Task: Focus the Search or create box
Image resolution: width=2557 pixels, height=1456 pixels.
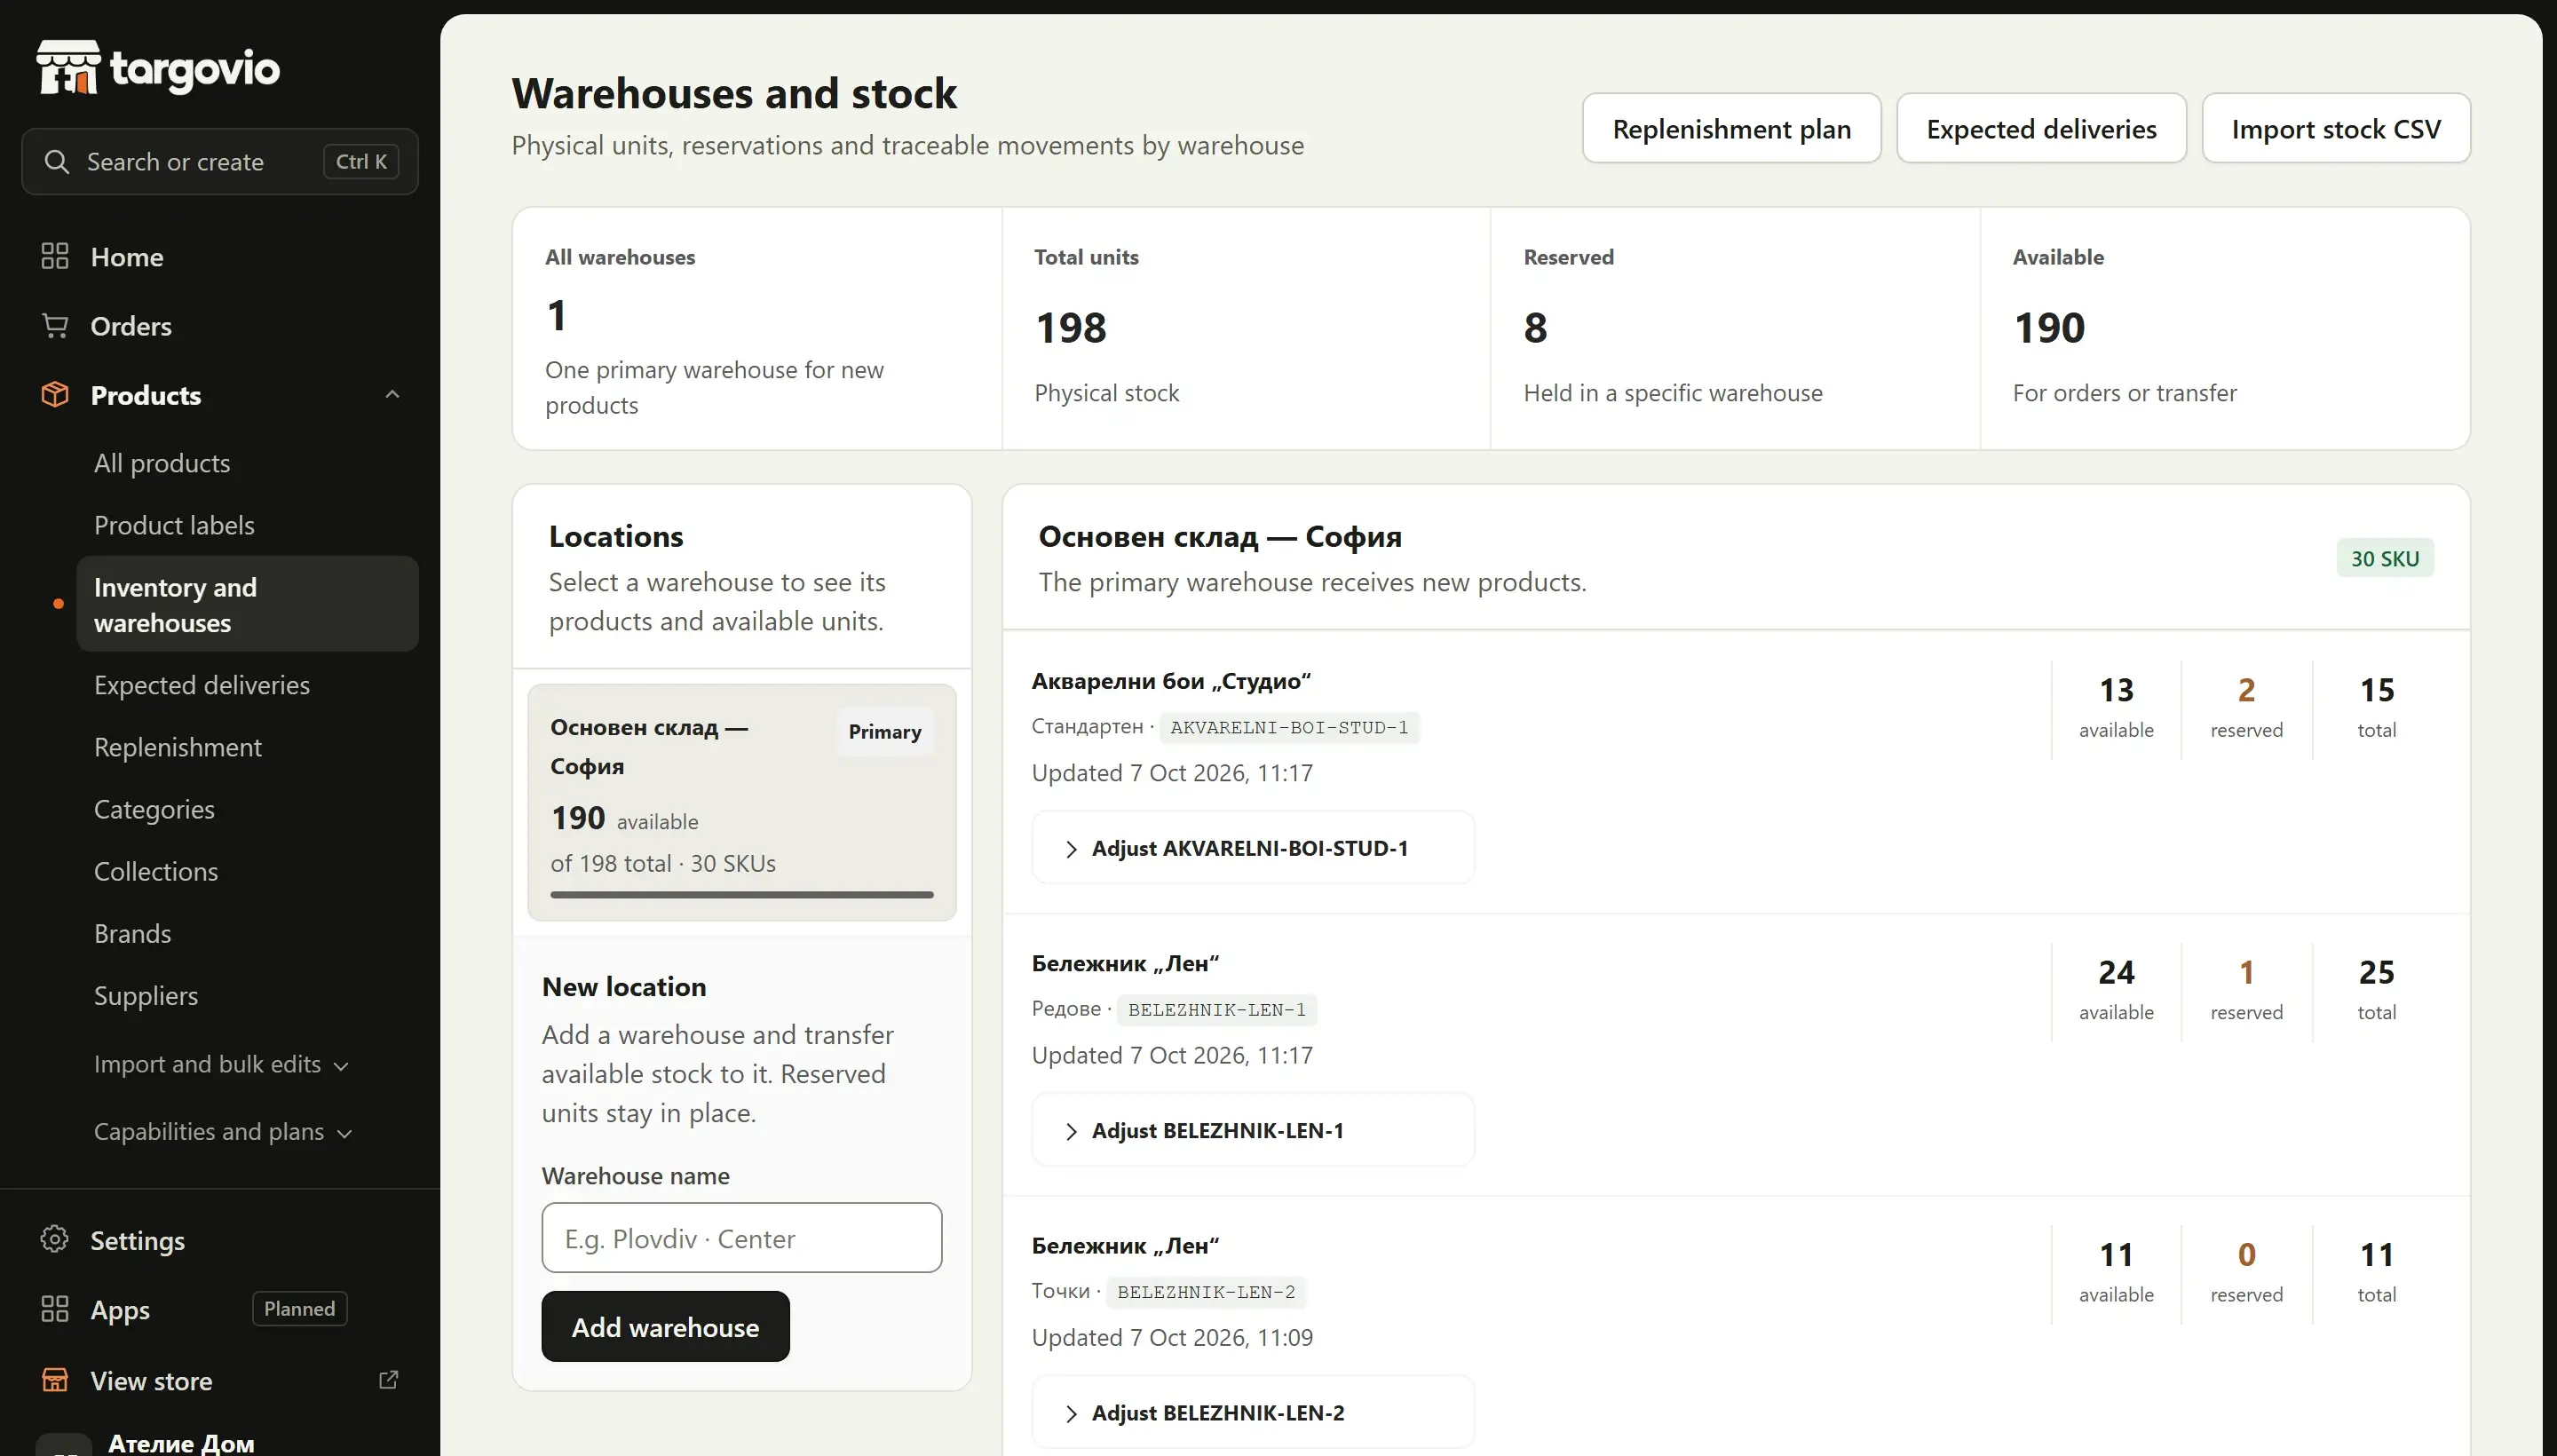Action: [219, 161]
